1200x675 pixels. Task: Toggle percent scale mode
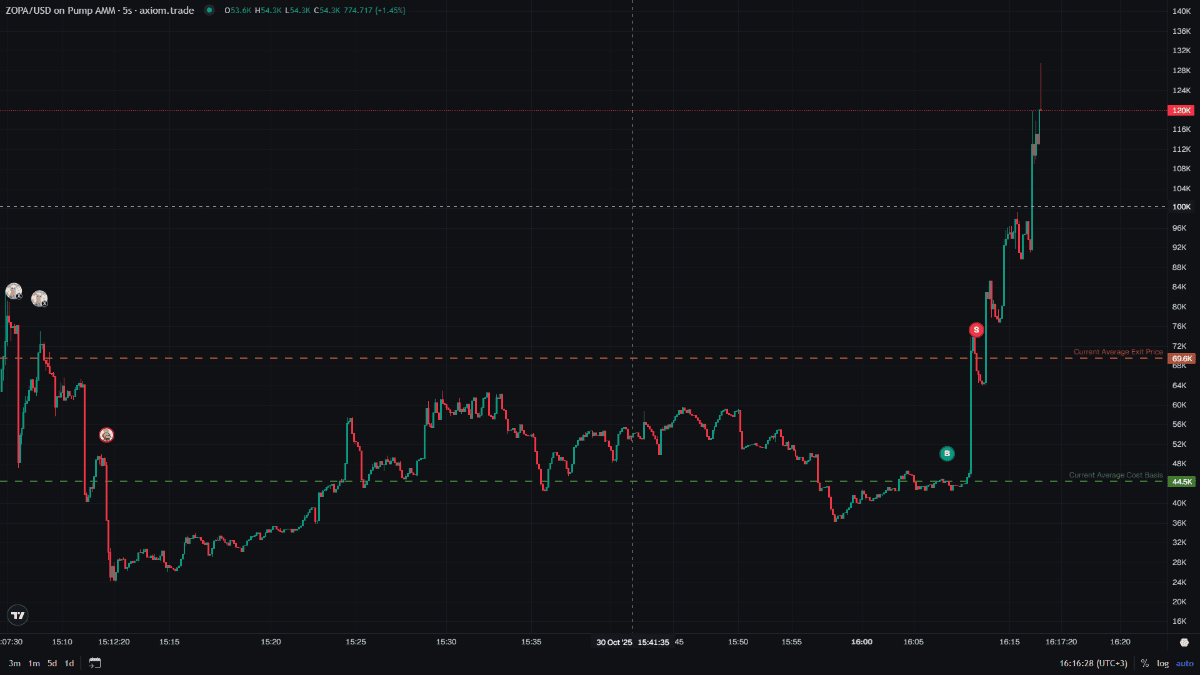[x=1144, y=663]
